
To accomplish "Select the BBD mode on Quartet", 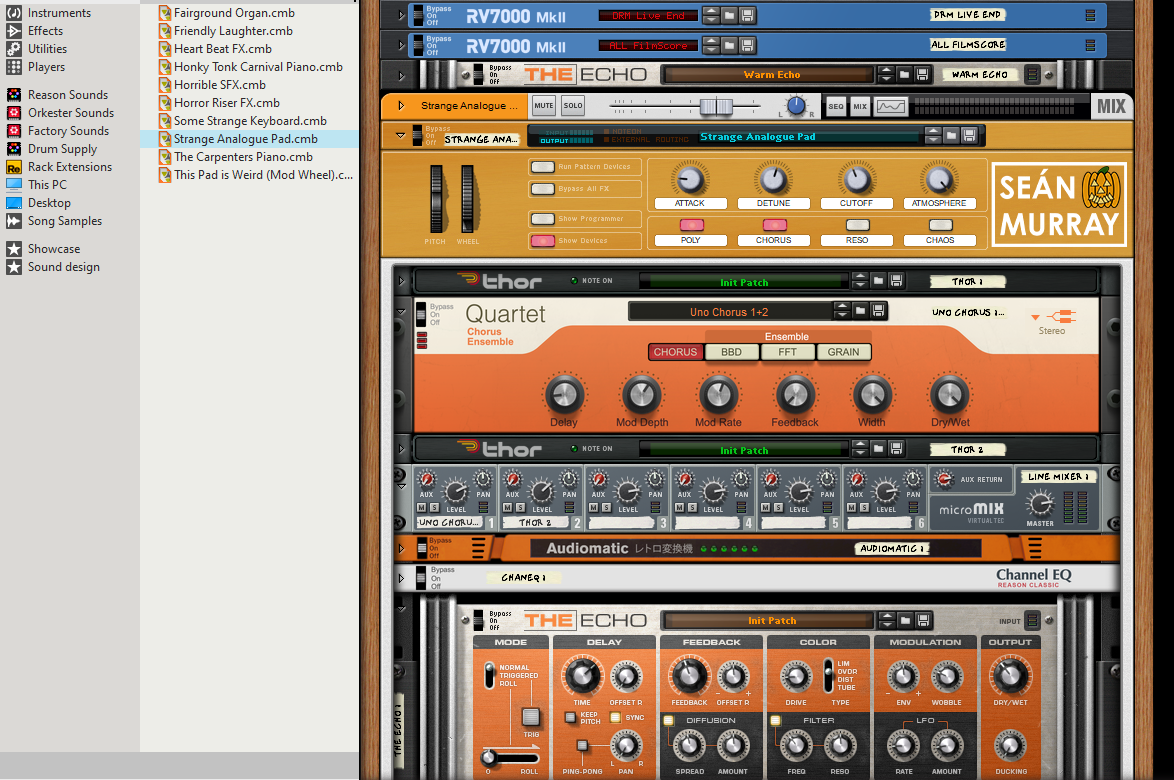I will pyautogui.click(x=731, y=352).
